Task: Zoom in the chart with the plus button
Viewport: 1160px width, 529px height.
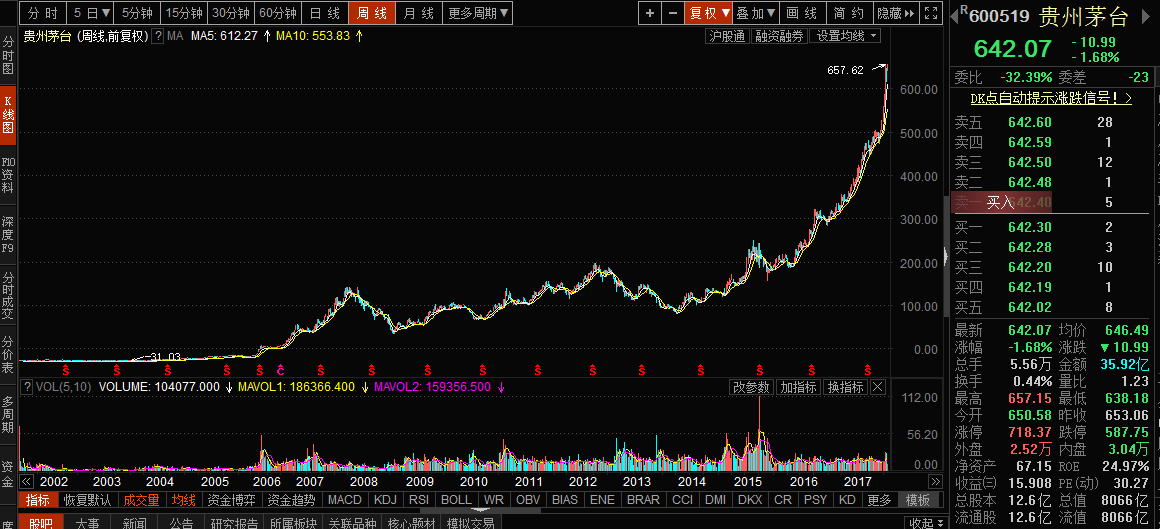Action: click(x=650, y=13)
